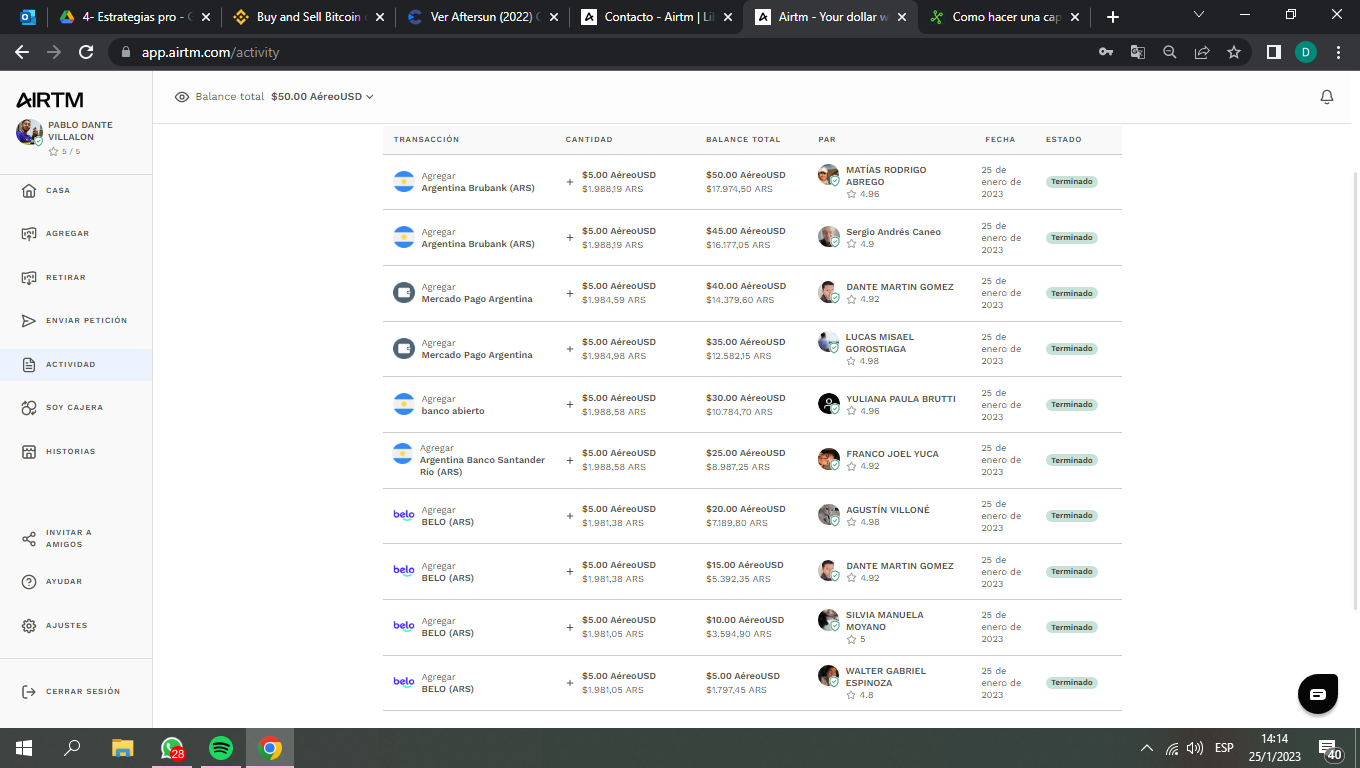Click Walter Gabriel Espinoza peer name
Viewport: 1360px width, 768px height.
click(x=886, y=677)
